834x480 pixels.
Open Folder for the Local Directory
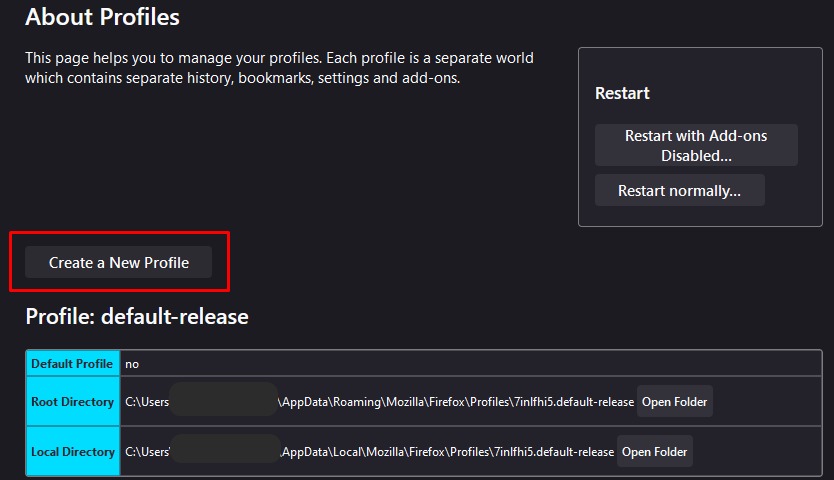[654, 452]
